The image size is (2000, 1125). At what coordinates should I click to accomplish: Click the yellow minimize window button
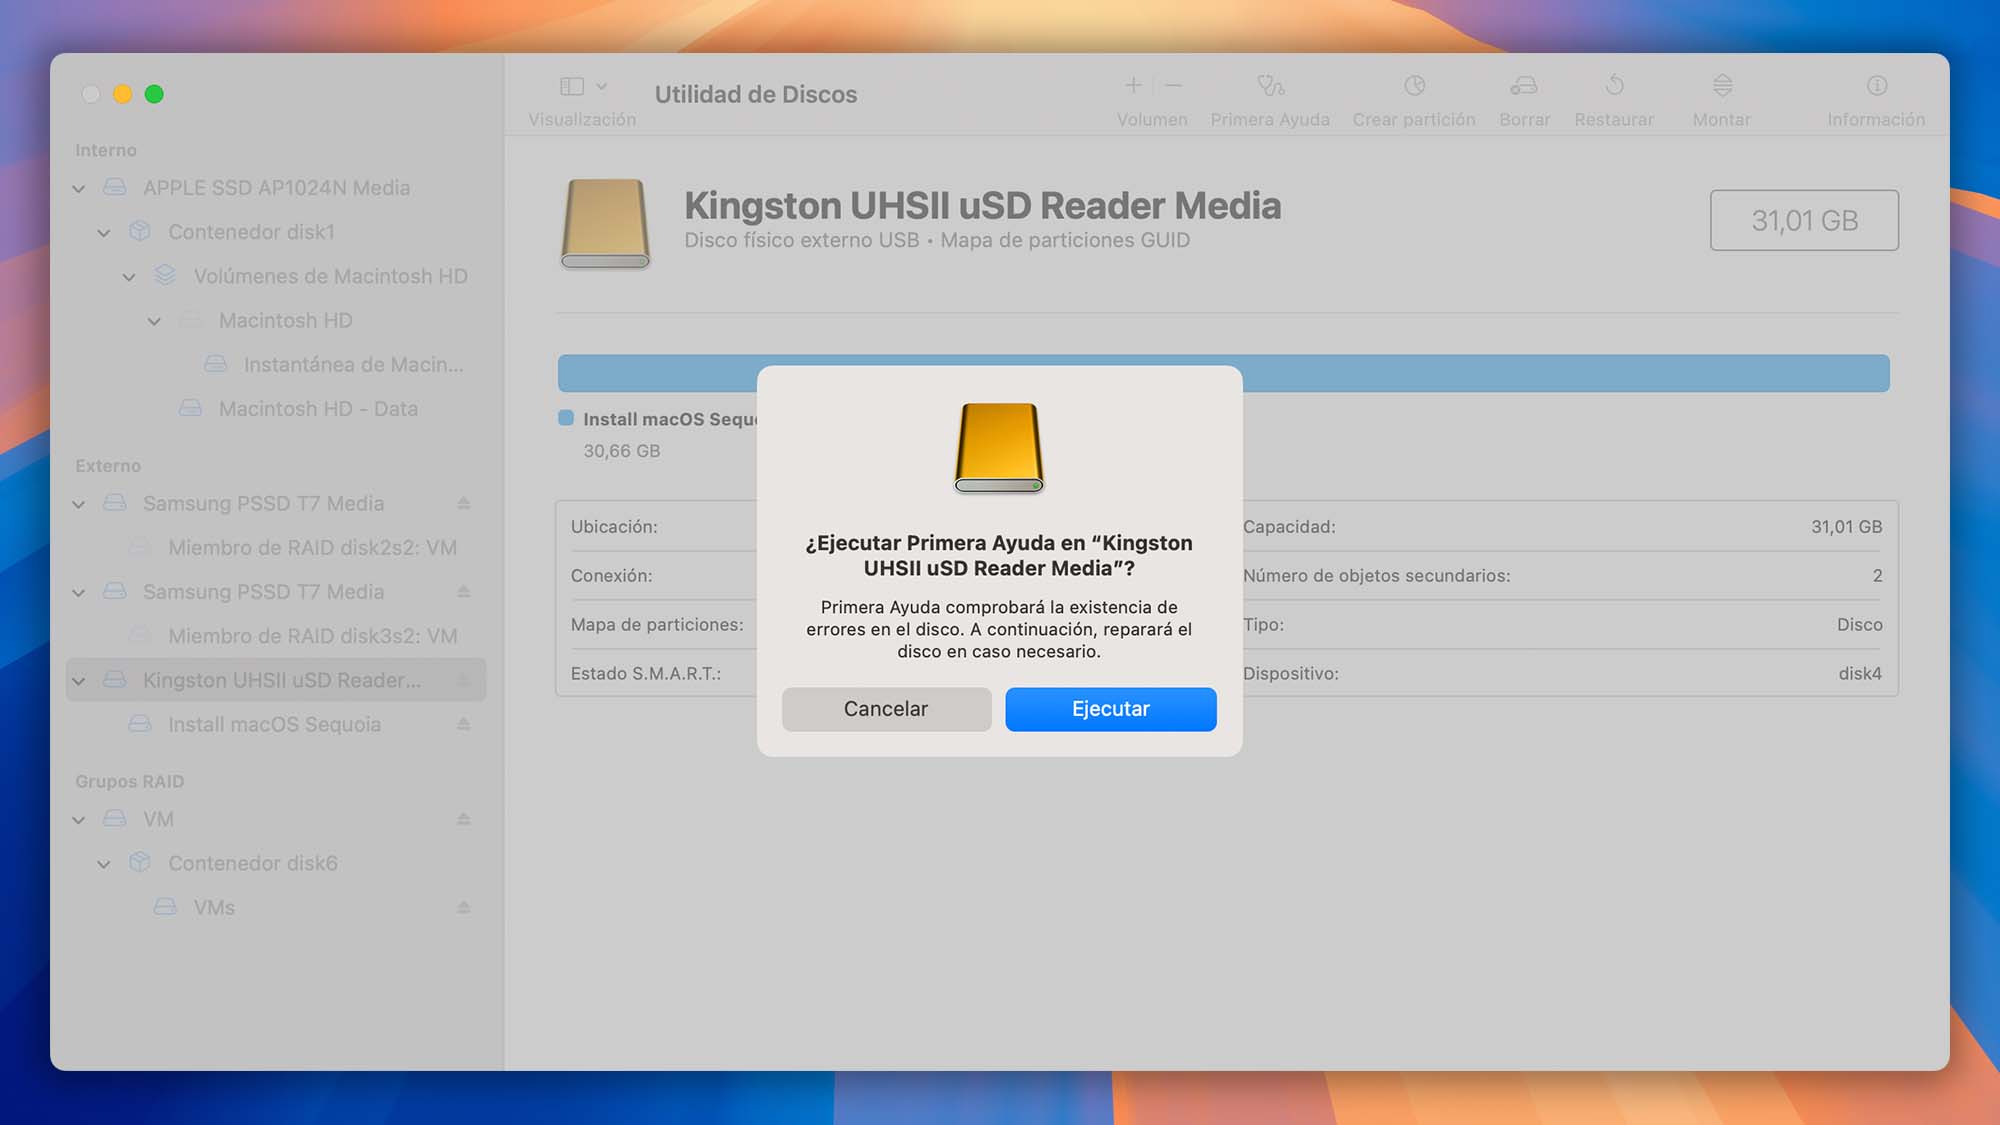[122, 94]
